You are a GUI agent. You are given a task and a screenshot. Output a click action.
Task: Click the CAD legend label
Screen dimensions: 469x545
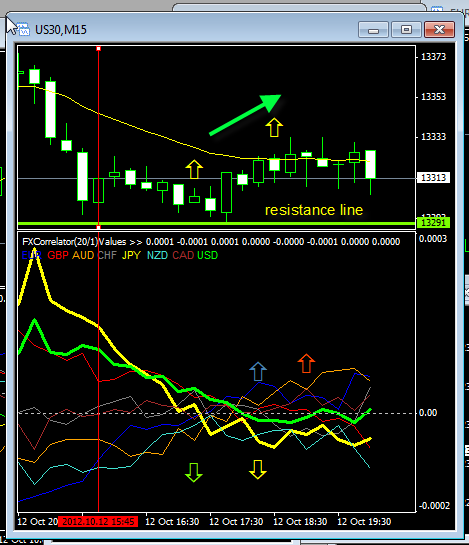point(183,255)
